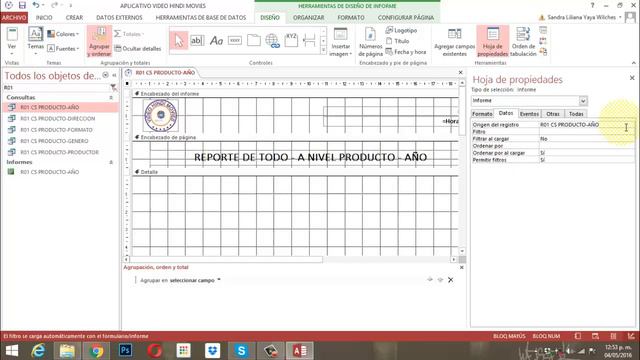Click Agrupar y ordenar button
Image resolution: width=640 pixels, height=360 pixels.
99,42
